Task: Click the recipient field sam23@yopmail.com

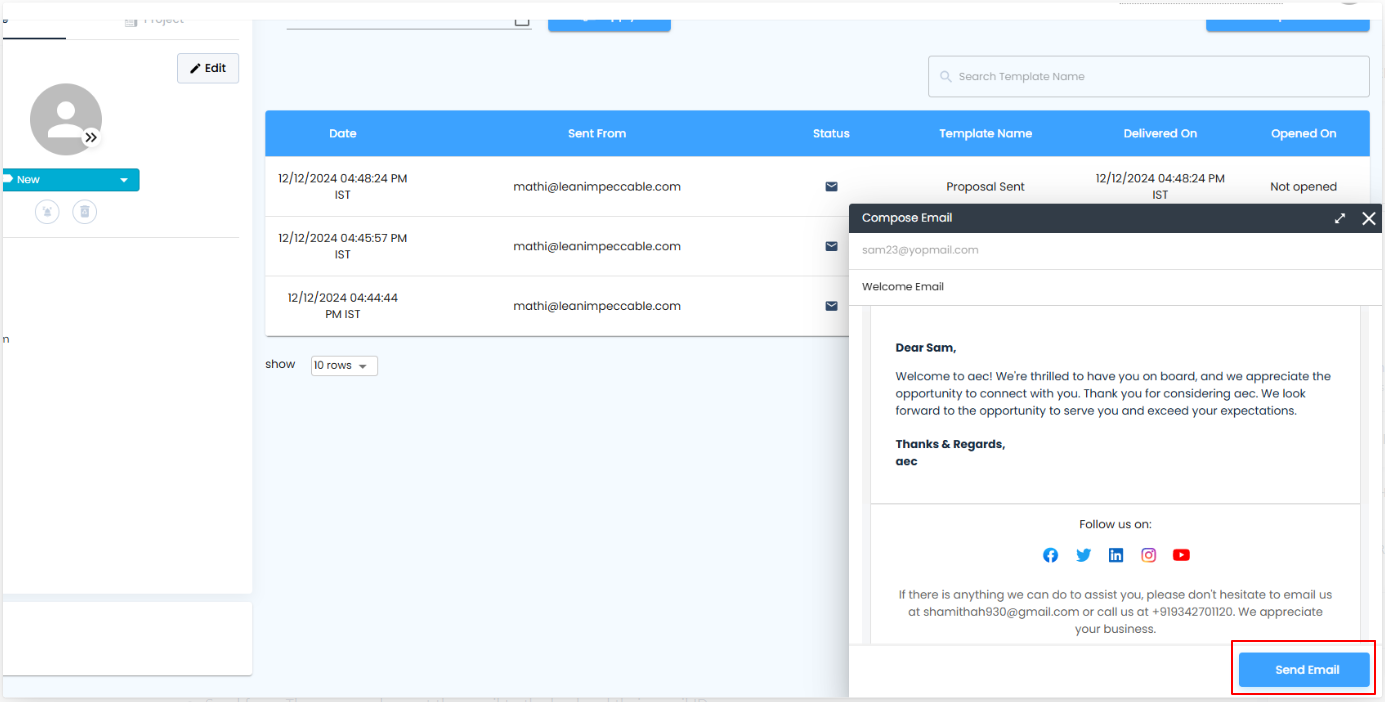Action: (x=1115, y=250)
